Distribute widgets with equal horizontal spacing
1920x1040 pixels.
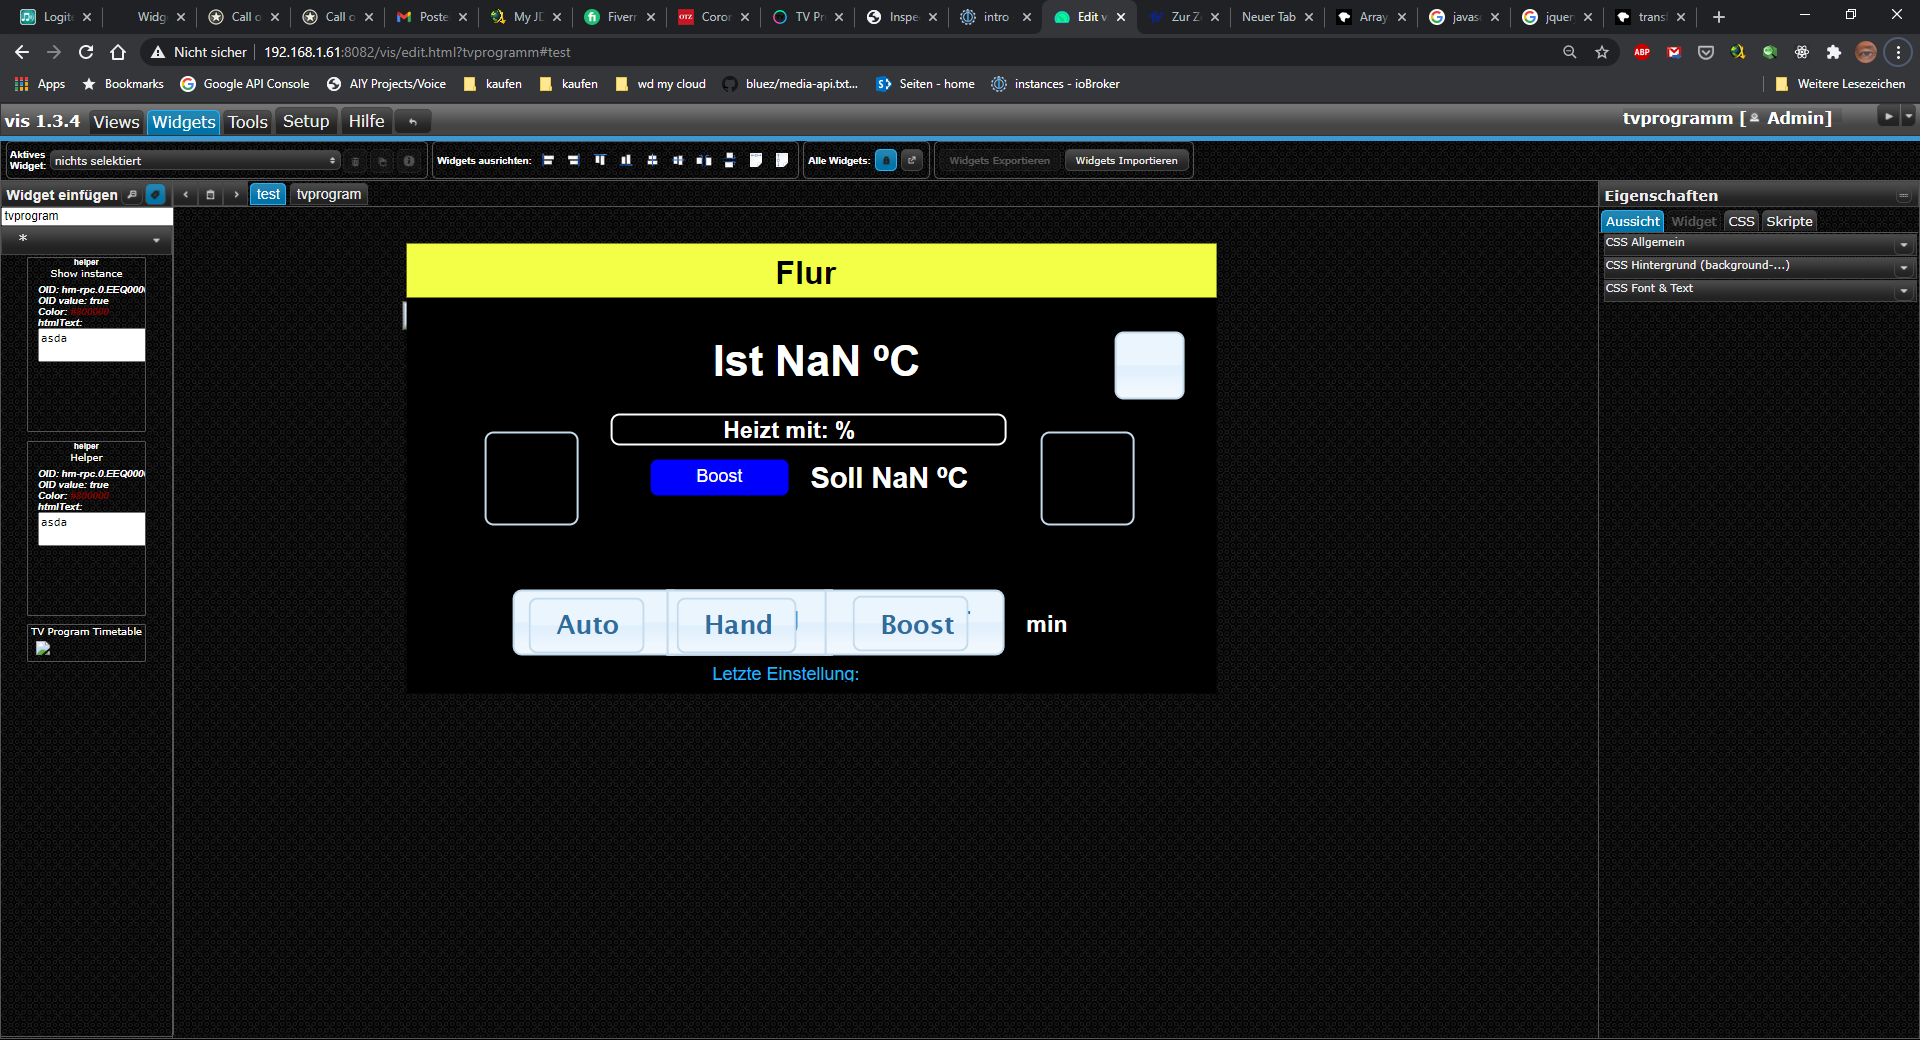pos(704,160)
